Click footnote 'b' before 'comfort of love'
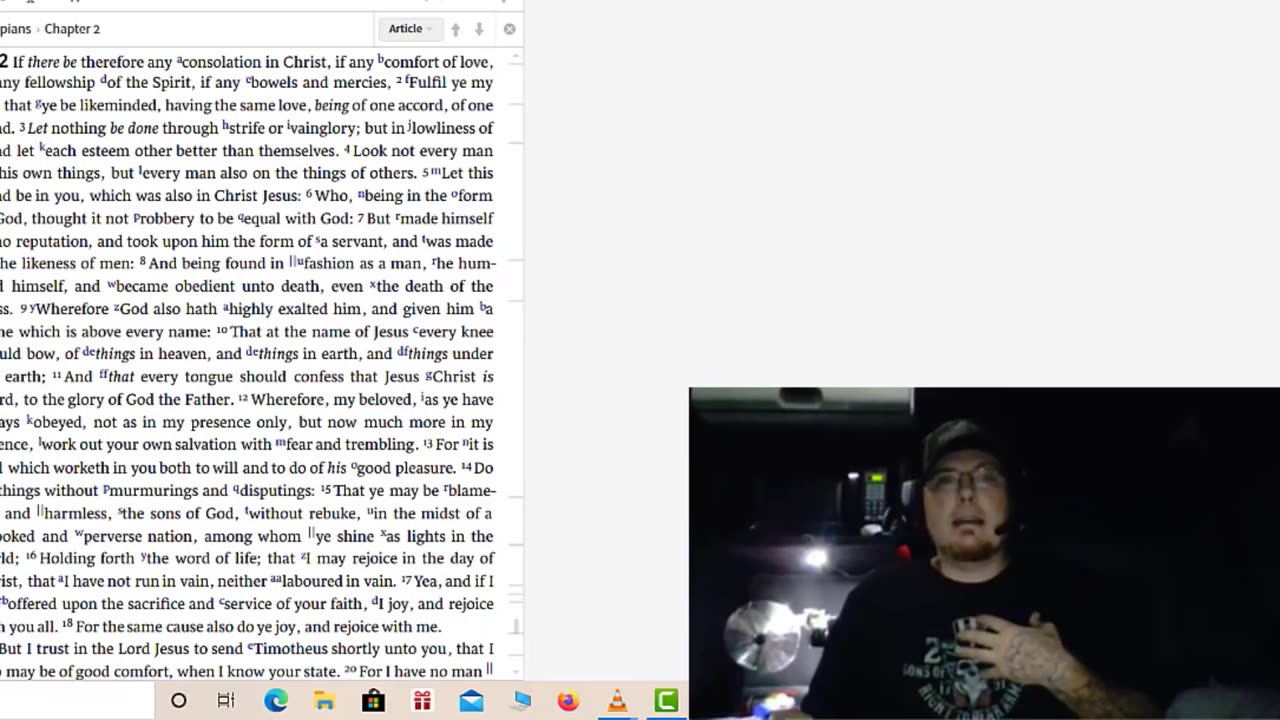 pos(381,59)
